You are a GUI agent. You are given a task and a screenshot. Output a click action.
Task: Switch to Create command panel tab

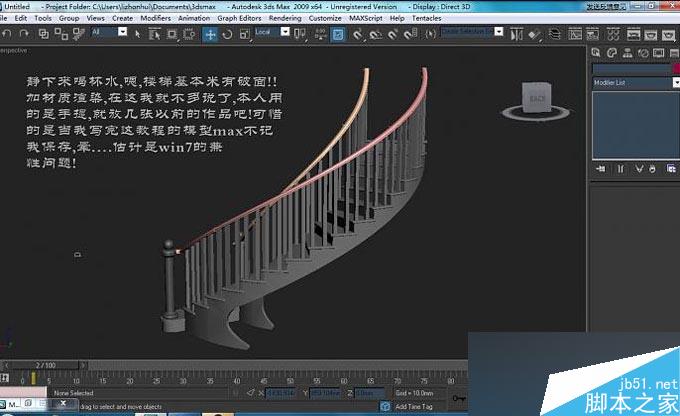click(596, 53)
